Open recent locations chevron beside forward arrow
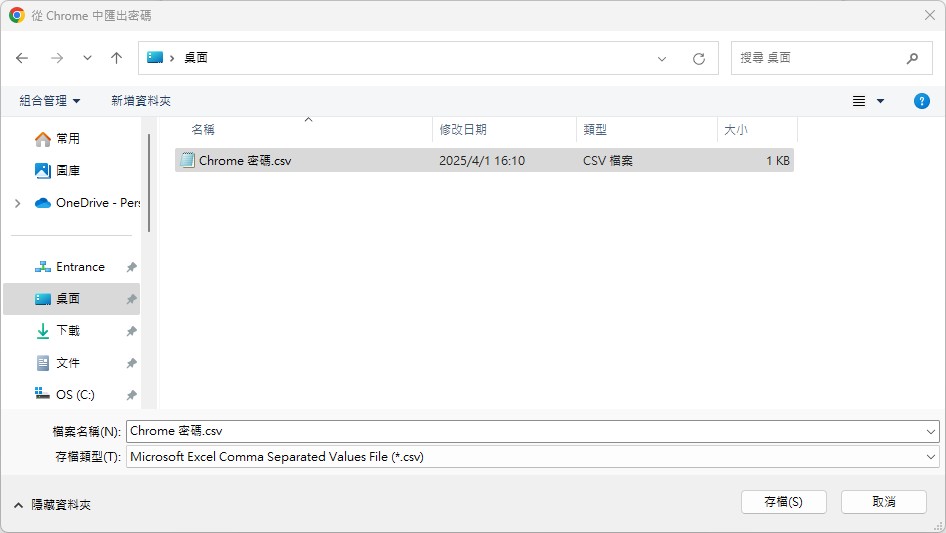The image size is (946, 533). point(87,58)
